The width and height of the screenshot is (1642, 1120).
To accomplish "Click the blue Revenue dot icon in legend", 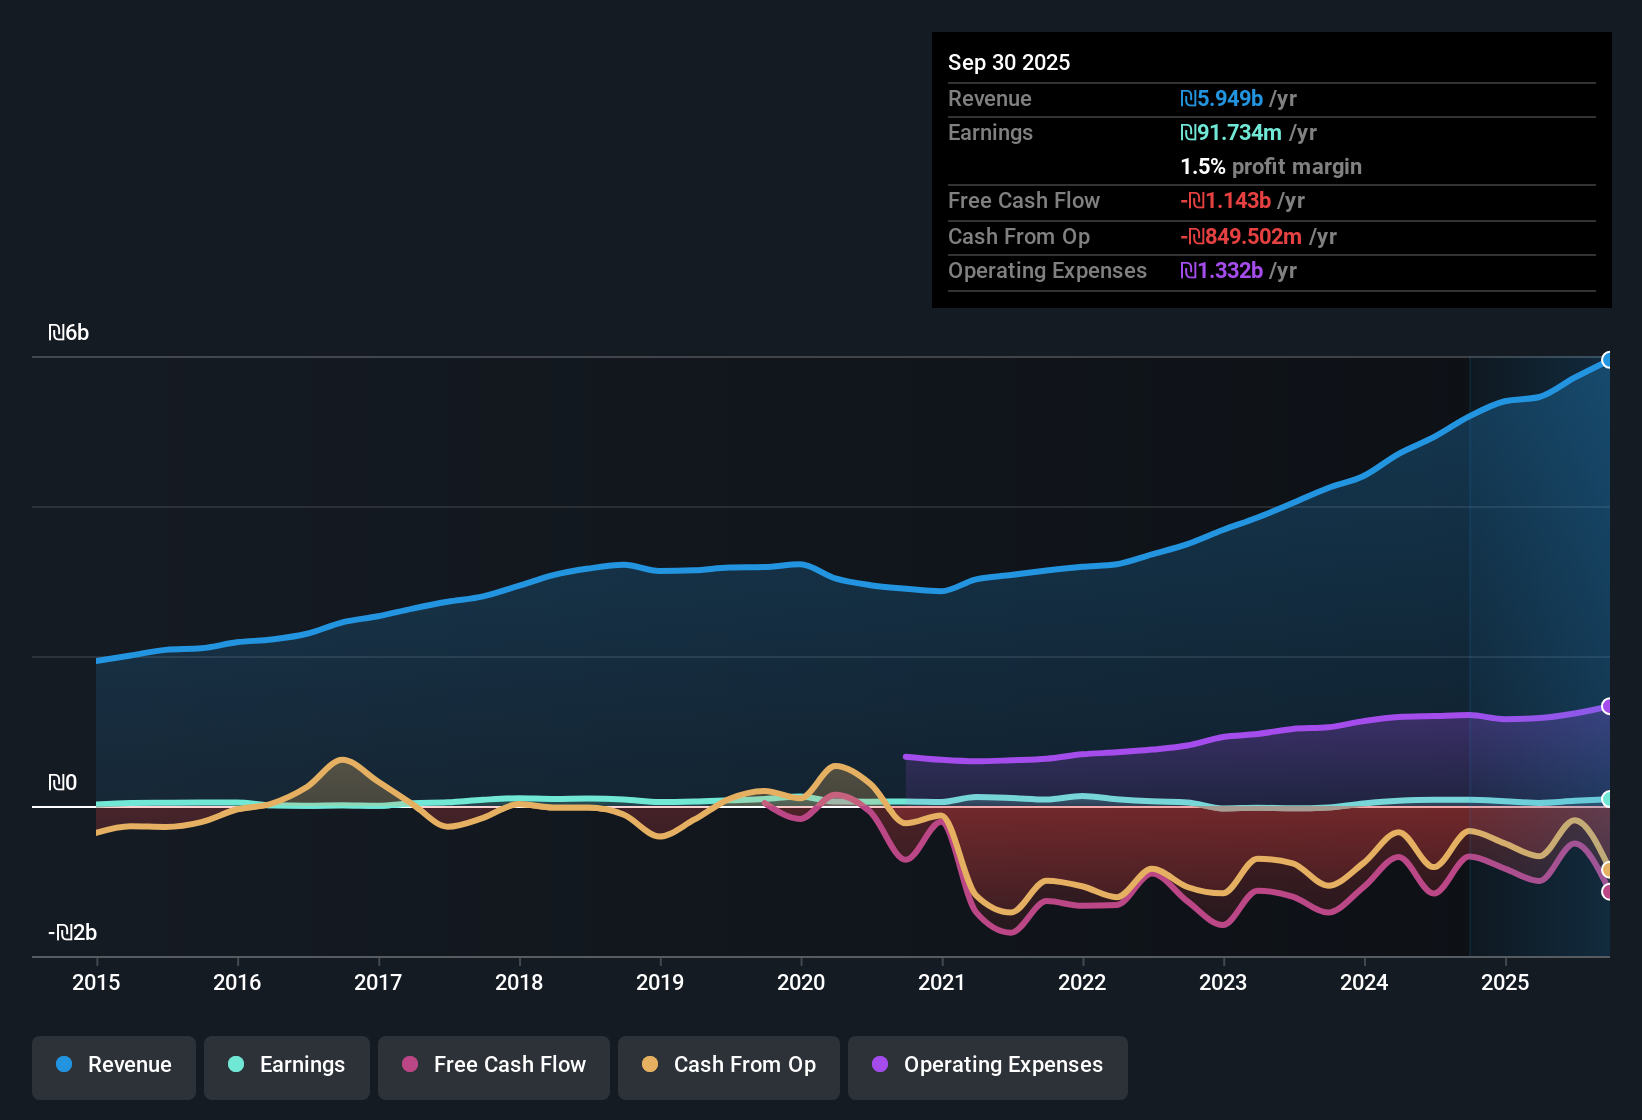I will 64,1065.
